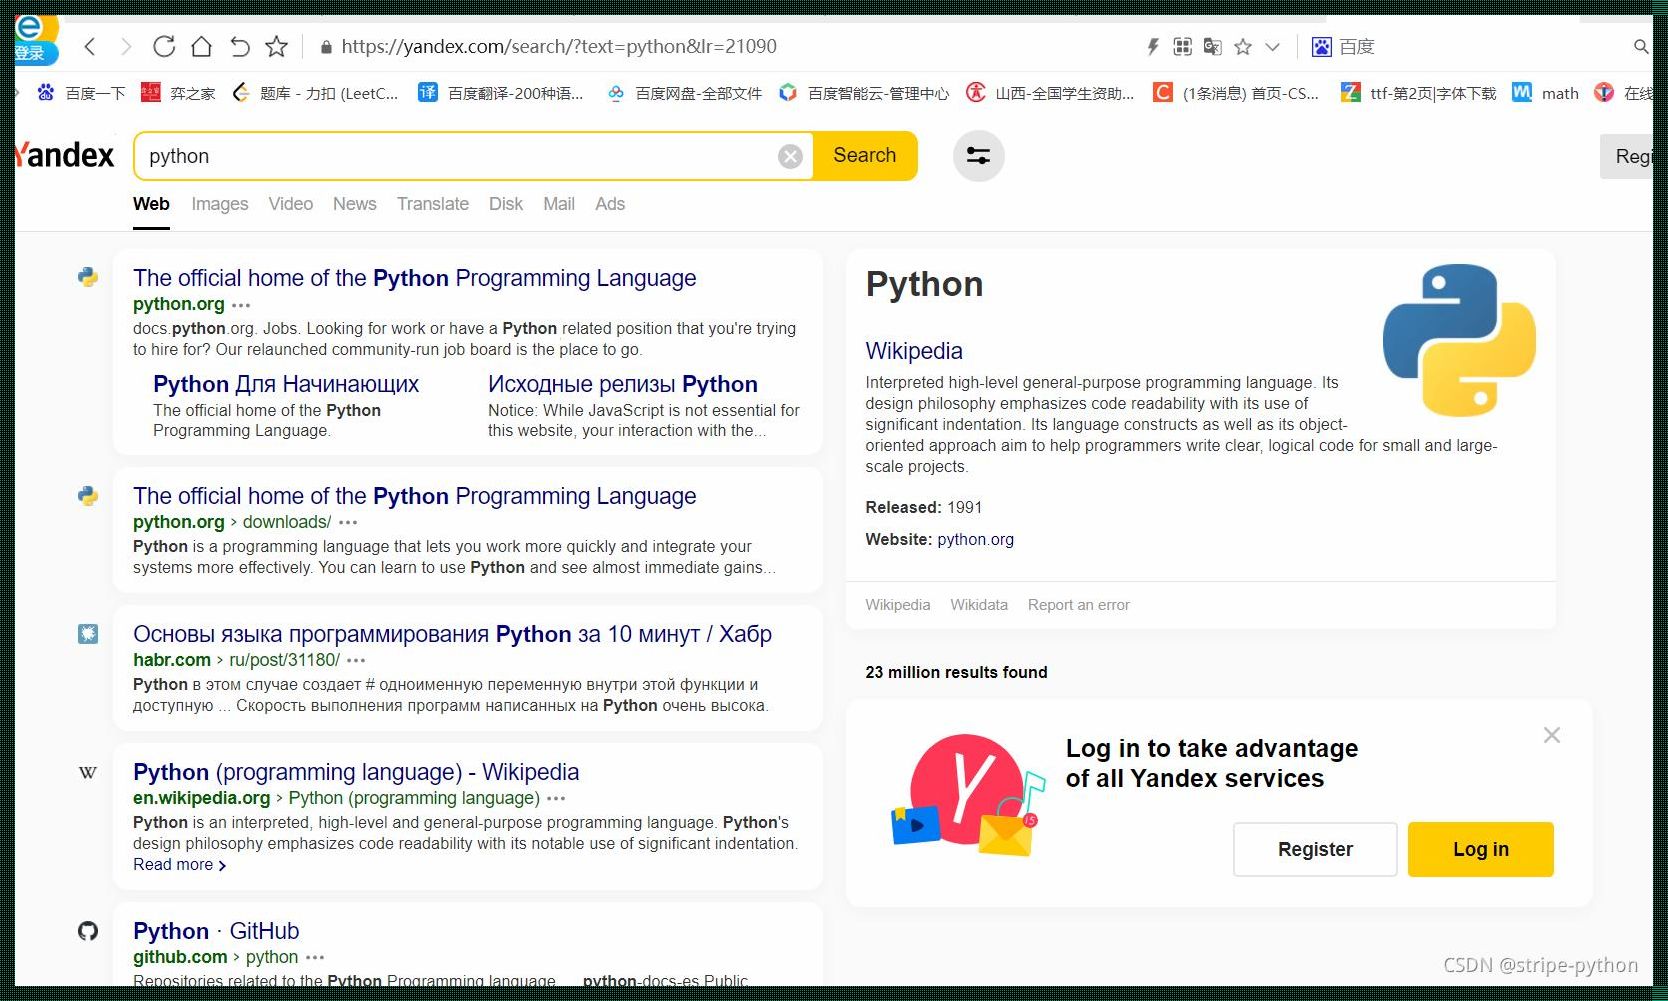Clear the search box with the X icon
Screen dimensions: 1668x1001
tap(790, 156)
